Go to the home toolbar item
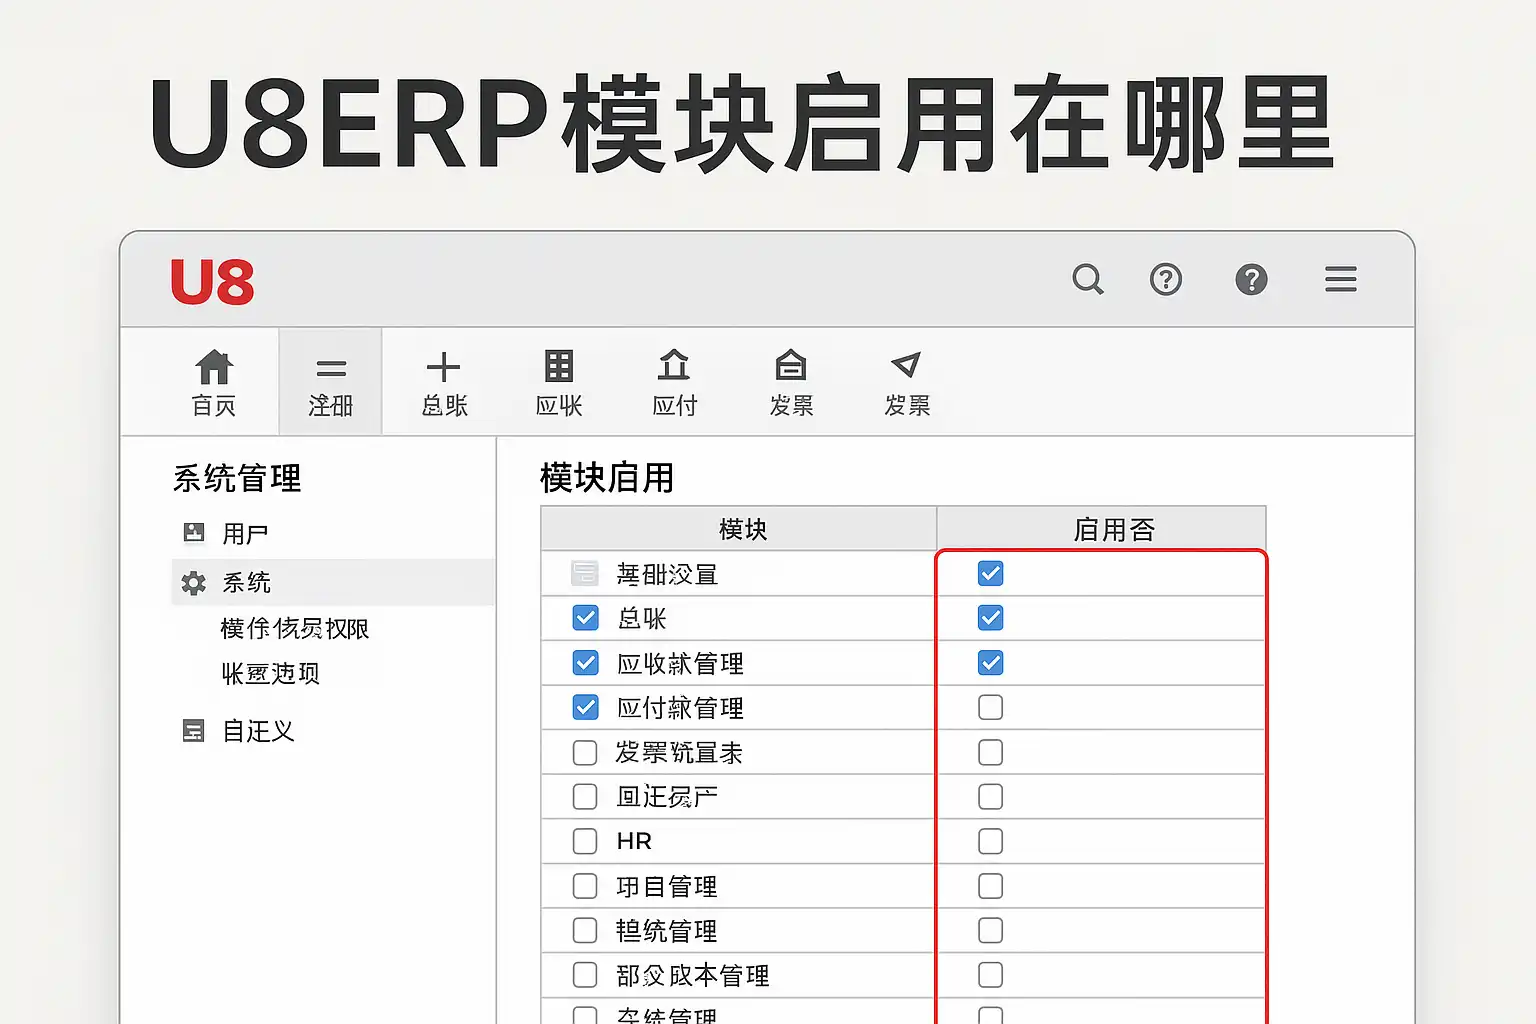Image resolution: width=1536 pixels, height=1024 pixels. coord(214,383)
